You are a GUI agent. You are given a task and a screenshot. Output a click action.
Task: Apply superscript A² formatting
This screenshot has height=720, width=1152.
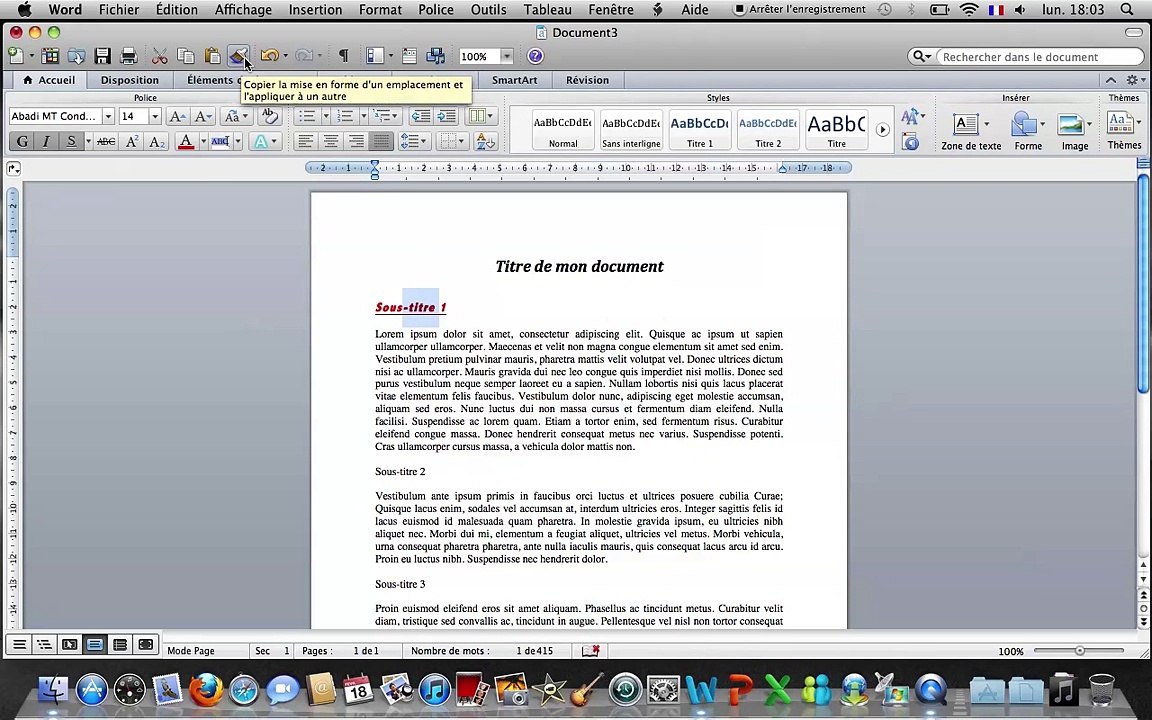pyautogui.click(x=132, y=141)
